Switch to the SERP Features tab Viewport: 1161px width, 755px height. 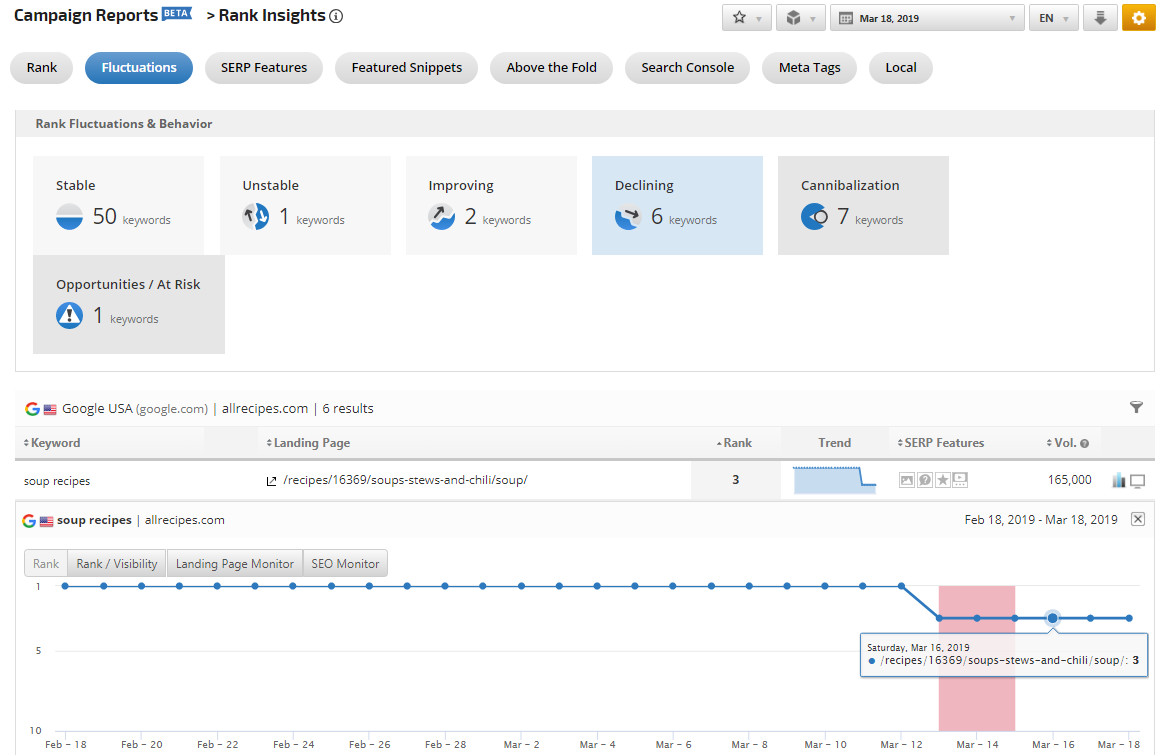coord(264,68)
